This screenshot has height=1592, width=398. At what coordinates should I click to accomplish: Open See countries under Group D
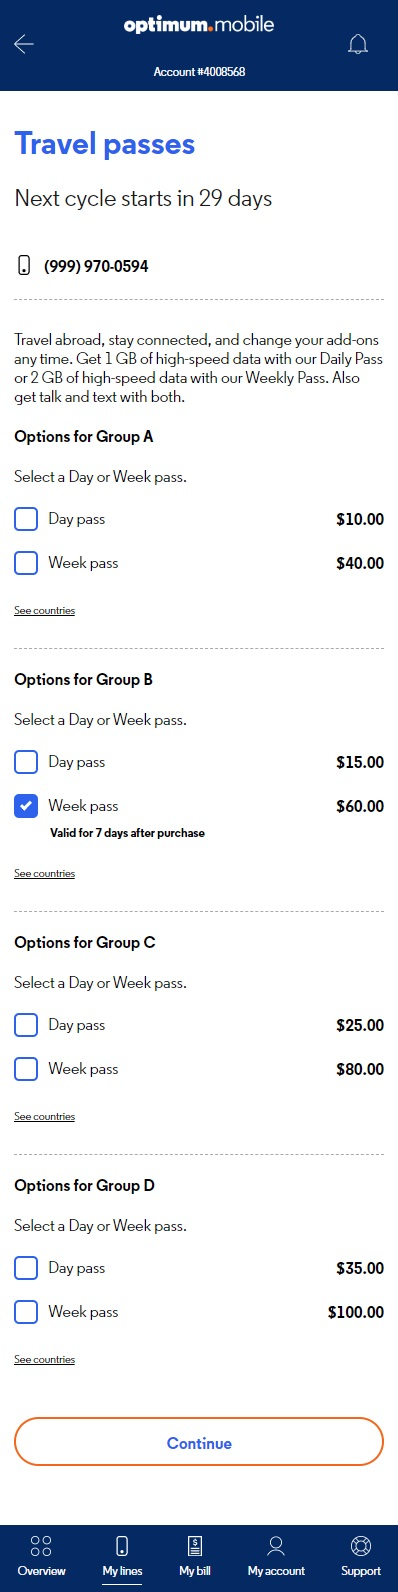(x=44, y=1359)
